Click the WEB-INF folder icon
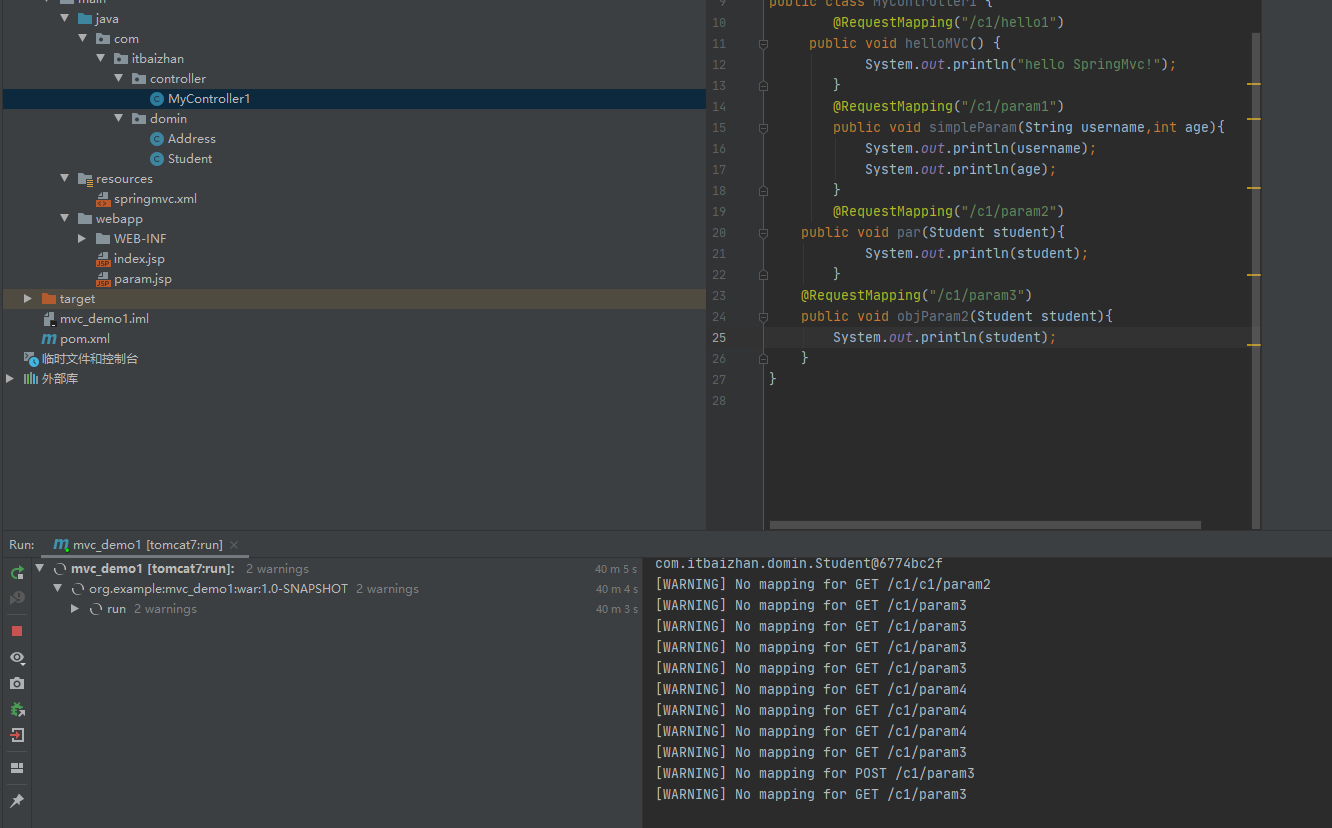Viewport: 1332px width, 828px height. [103, 239]
